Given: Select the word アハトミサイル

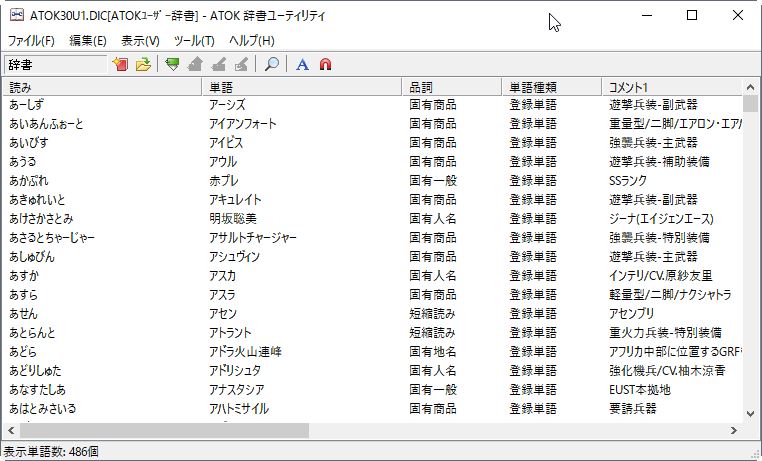Looking at the screenshot, I should [239, 408].
